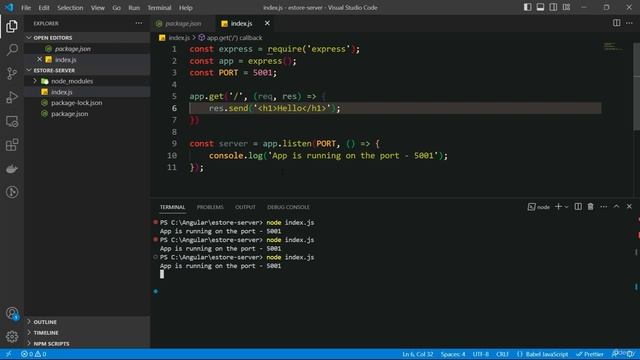Split the terminal panel
Viewport: 640px width, 360px height.
(578, 207)
